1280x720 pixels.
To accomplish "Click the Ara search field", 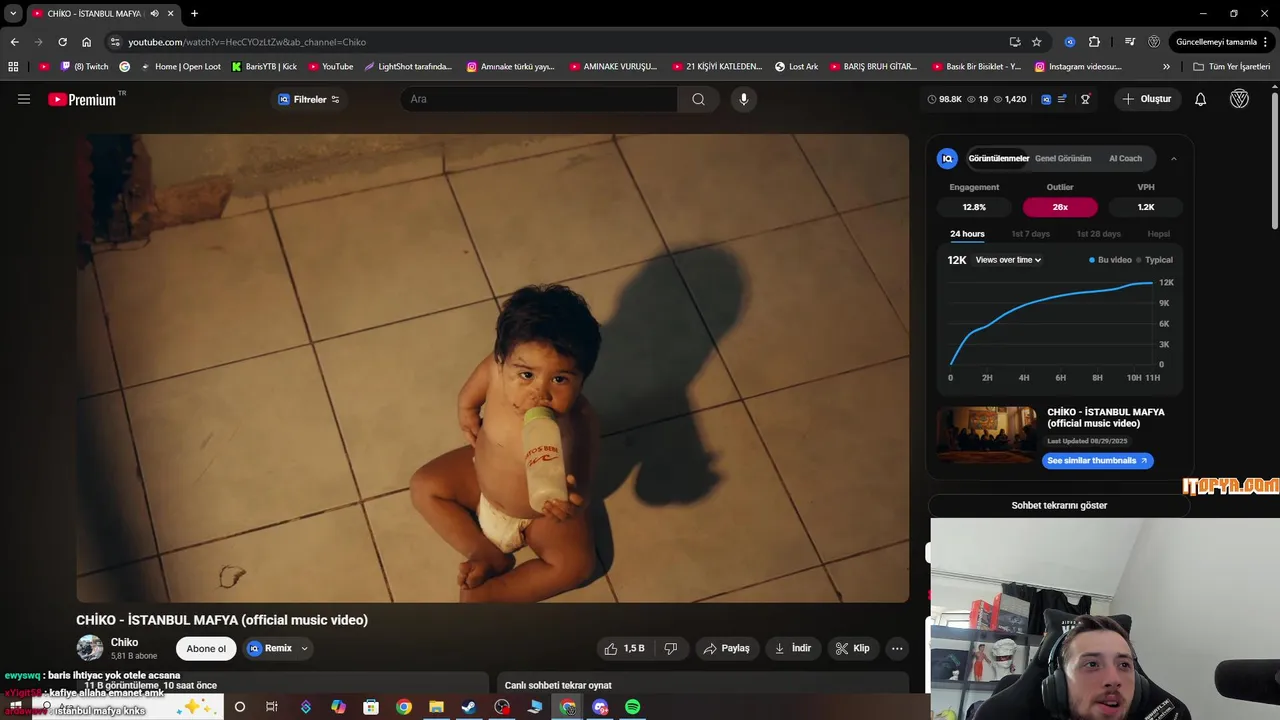I will click(540, 99).
